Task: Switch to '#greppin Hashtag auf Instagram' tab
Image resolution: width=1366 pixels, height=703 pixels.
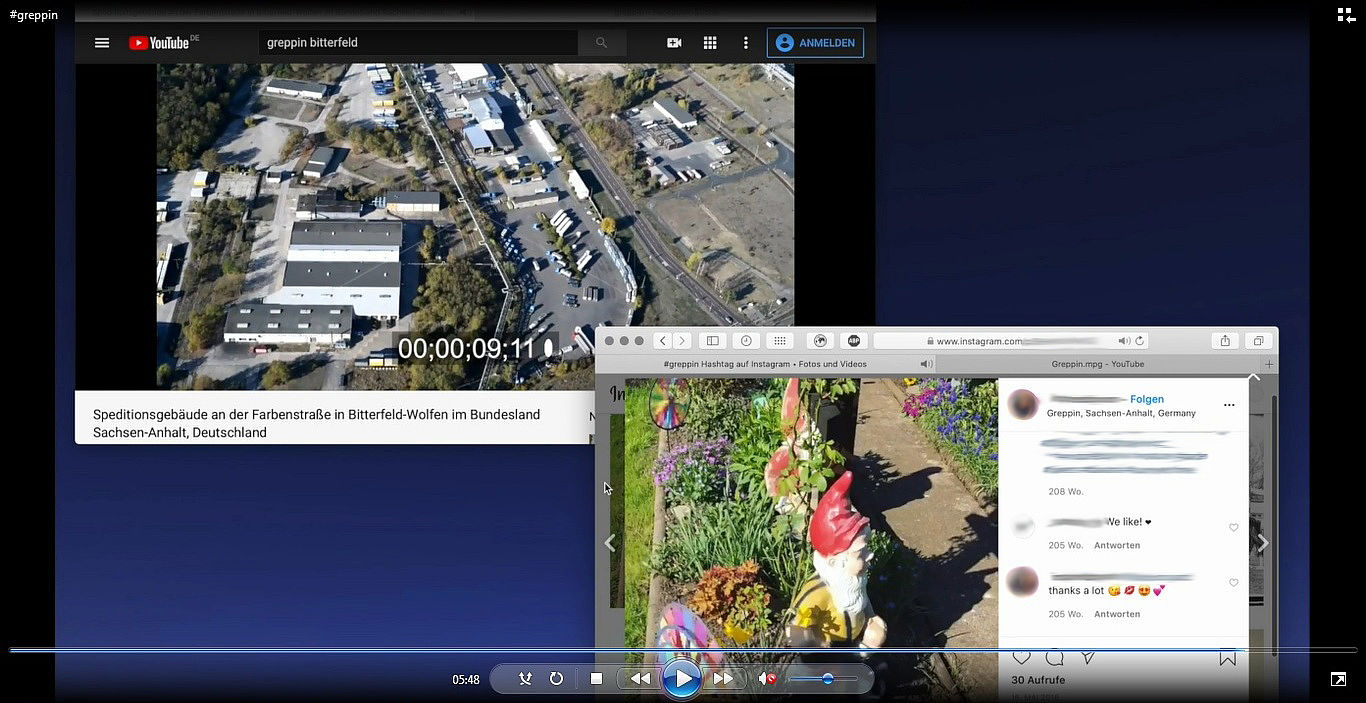Action: tap(766, 364)
